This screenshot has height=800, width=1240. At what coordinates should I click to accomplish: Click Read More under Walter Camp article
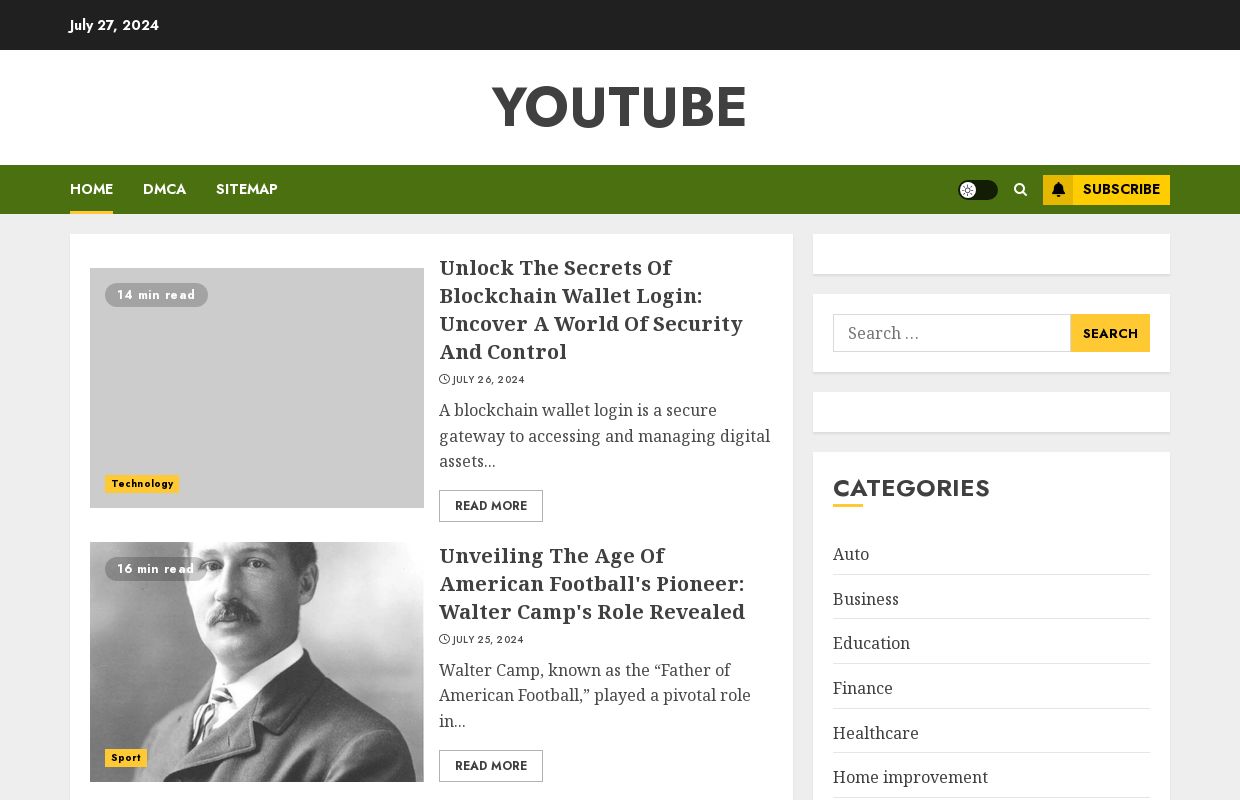491,766
